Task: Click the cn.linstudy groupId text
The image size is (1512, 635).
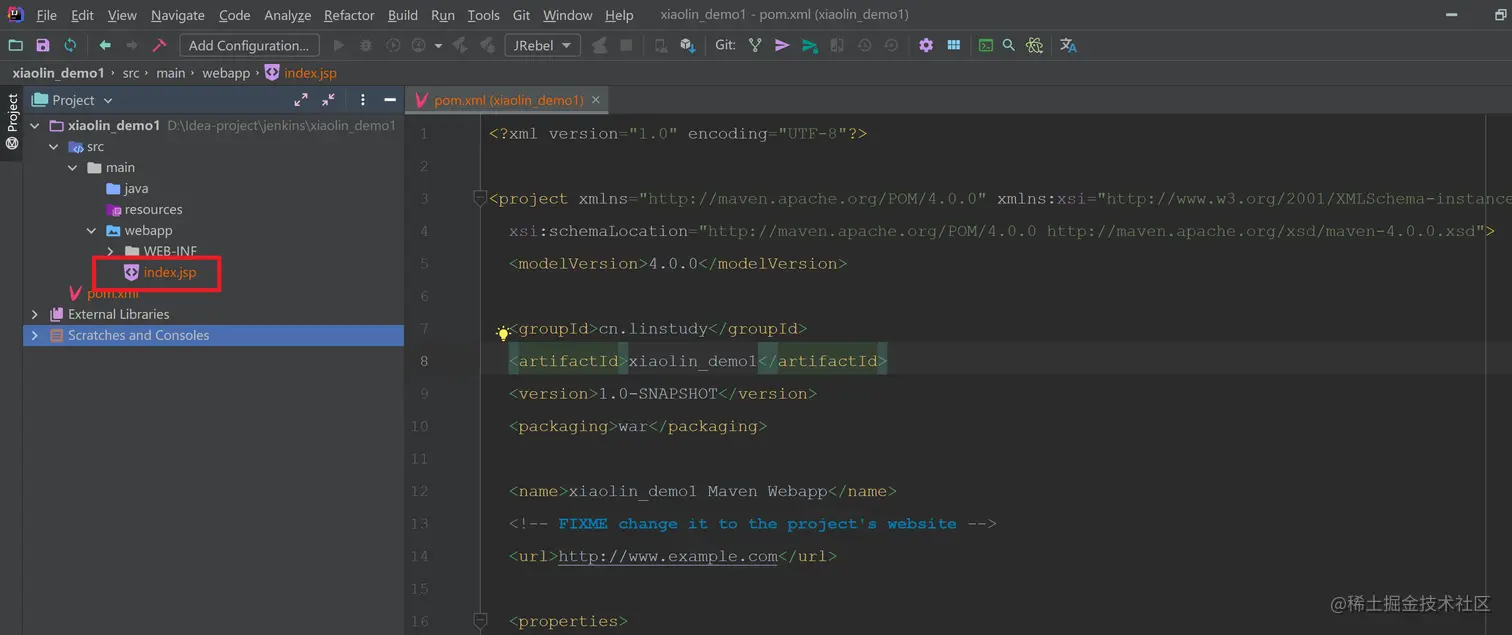Action: click(653, 328)
